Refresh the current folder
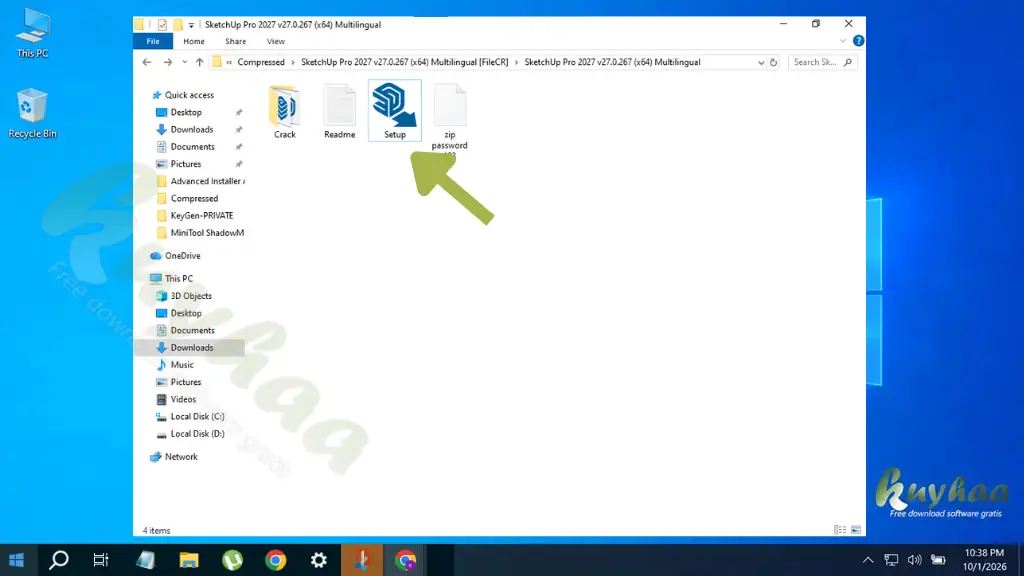Screen dimensions: 1024x576 click(x=773, y=63)
